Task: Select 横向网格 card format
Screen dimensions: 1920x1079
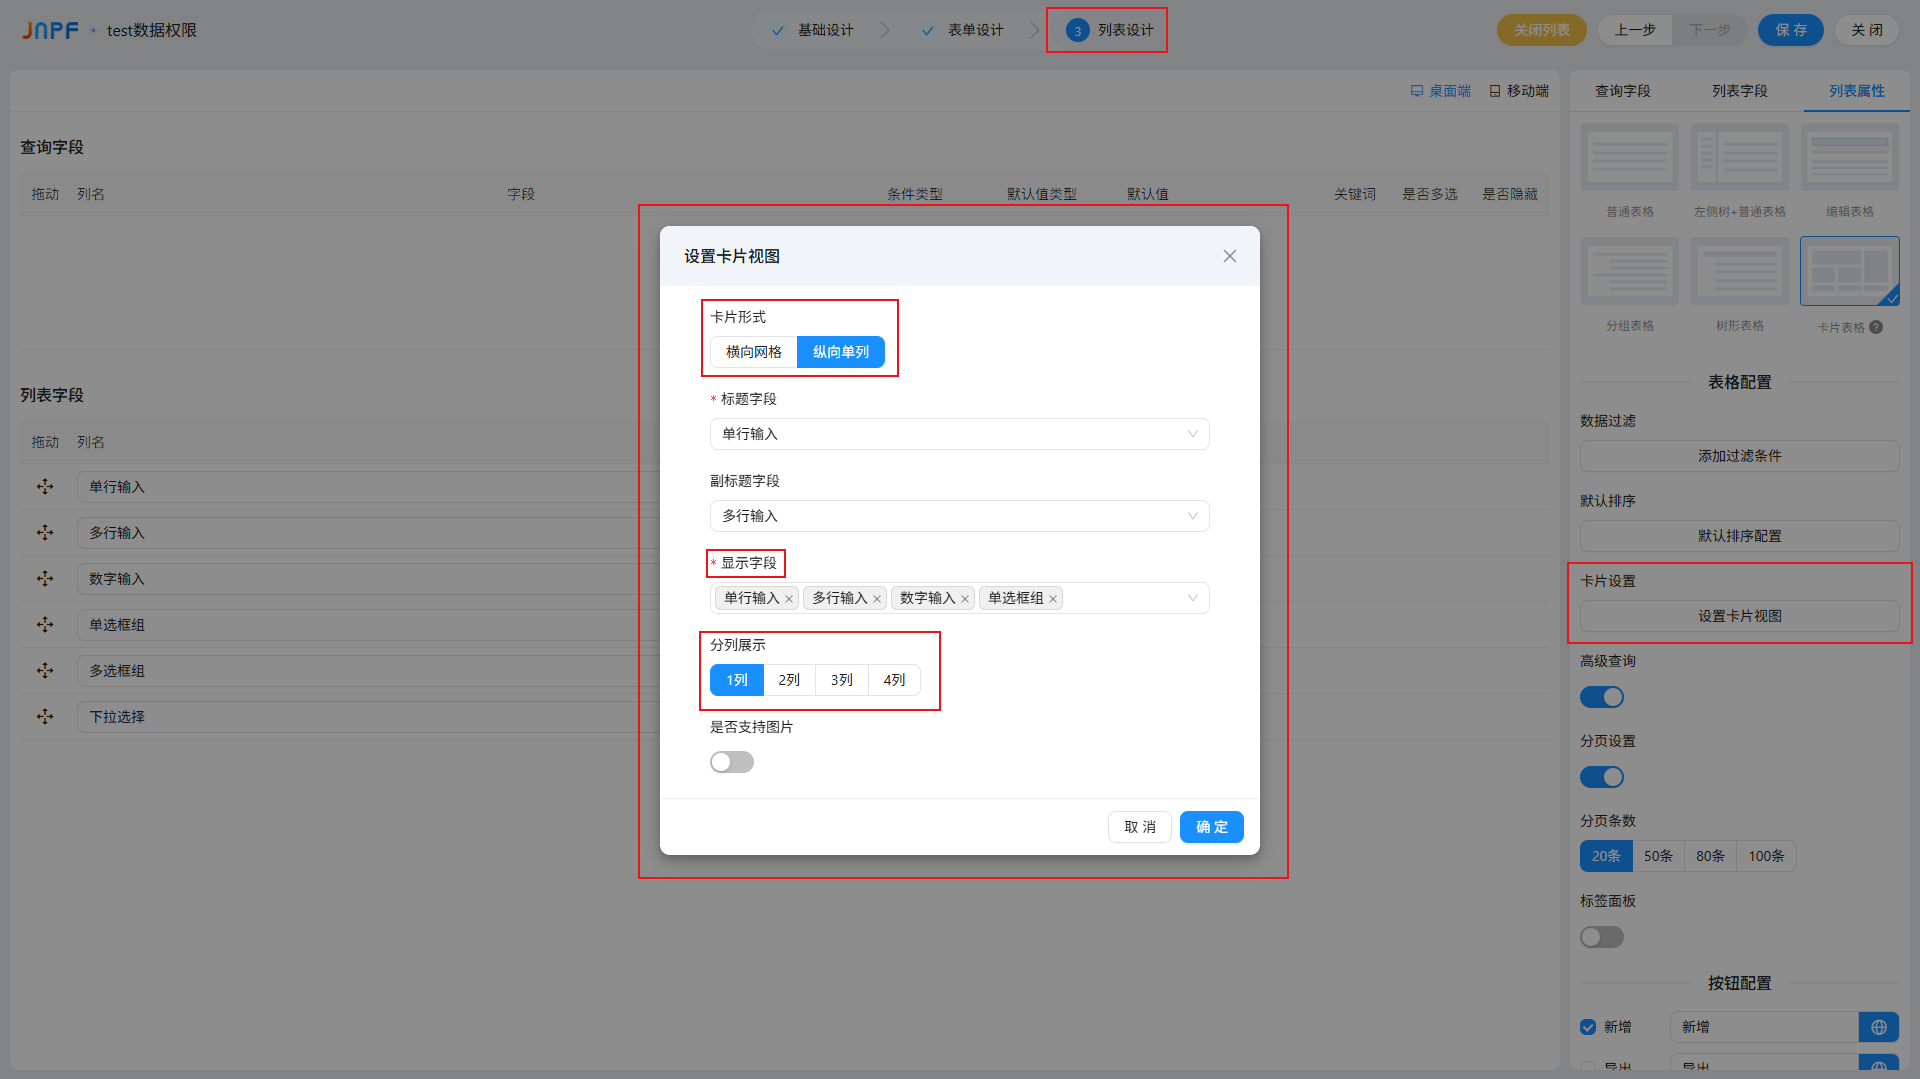Action: [754, 352]
